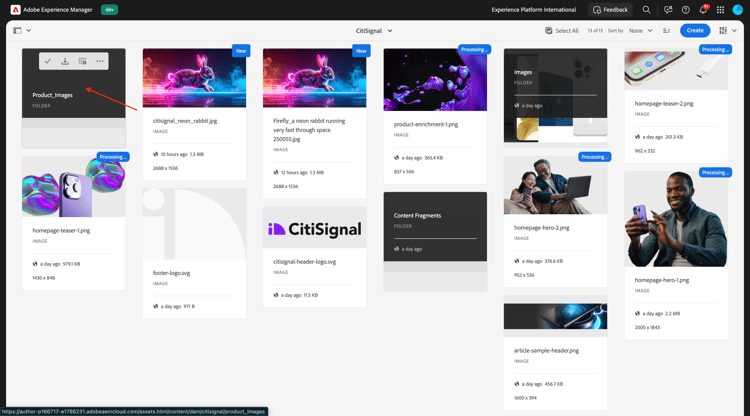The image size is (750, 416).
Task: Click the New badge on citisignal_neon_rabbit.jpg
Action: pyautogui.click(x=241, y=51)
